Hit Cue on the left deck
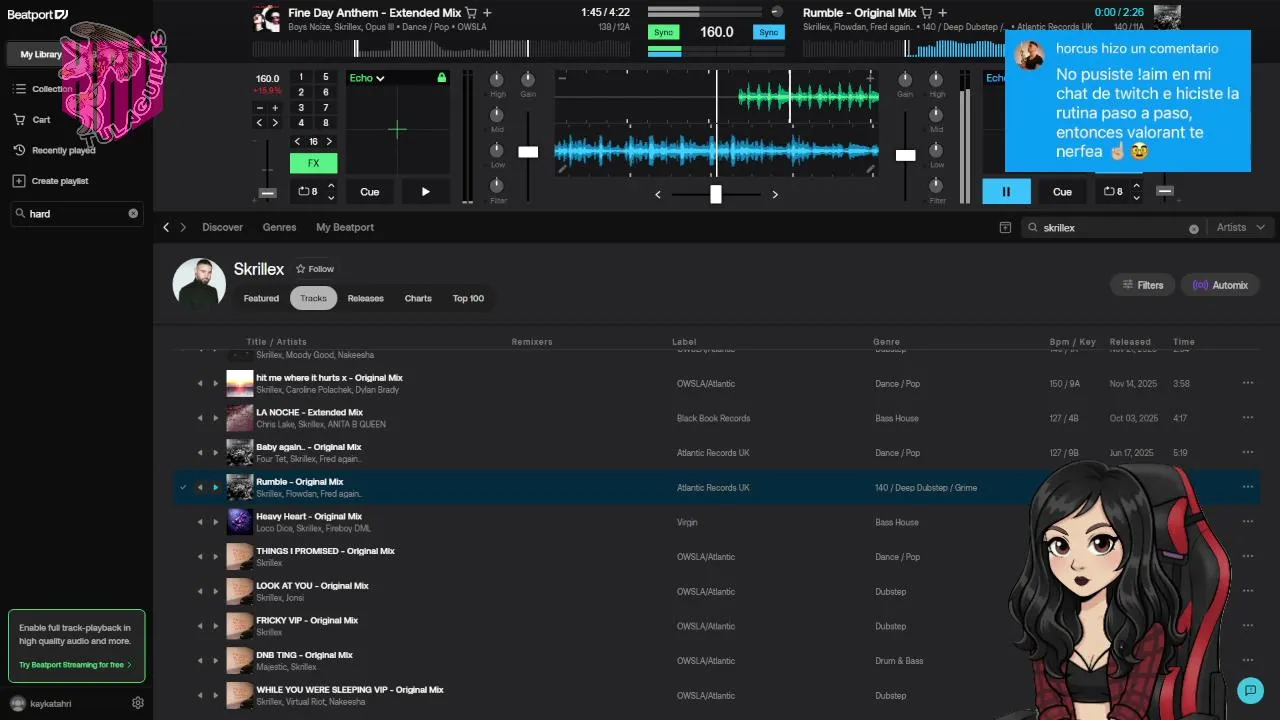The image size is (1280, 720). [369, 192]
